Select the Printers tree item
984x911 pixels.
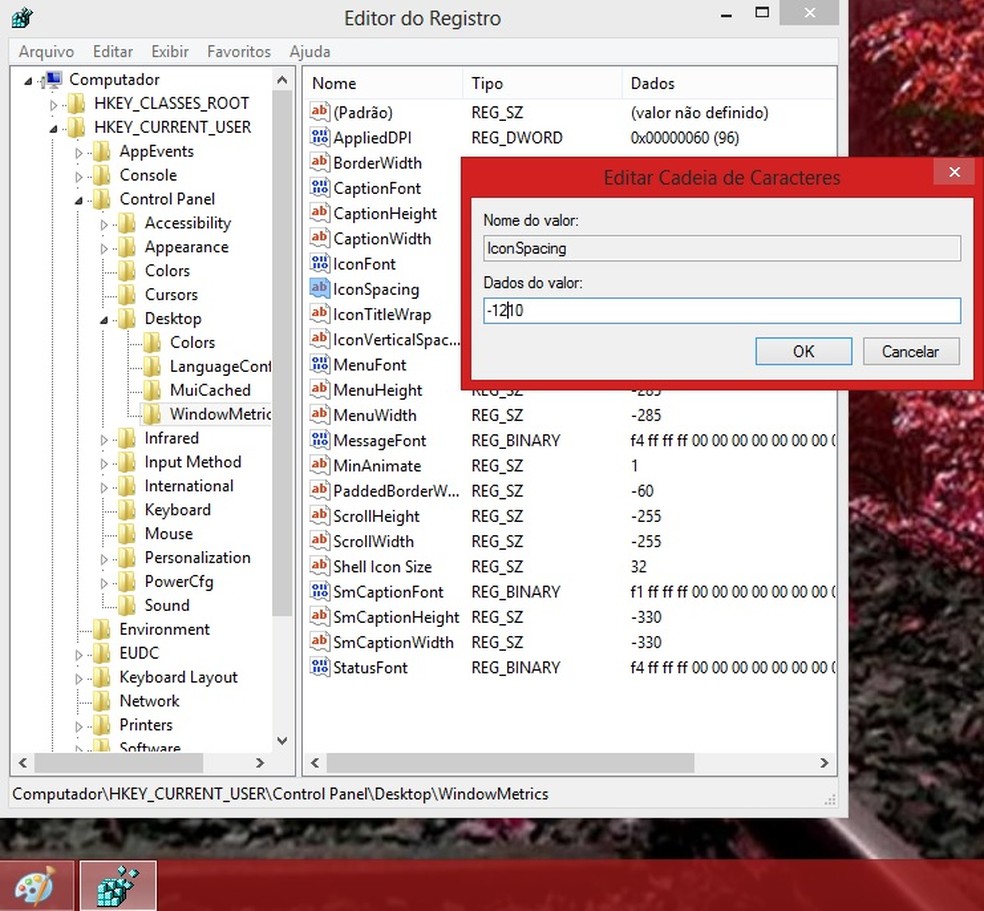click(146, 725)
